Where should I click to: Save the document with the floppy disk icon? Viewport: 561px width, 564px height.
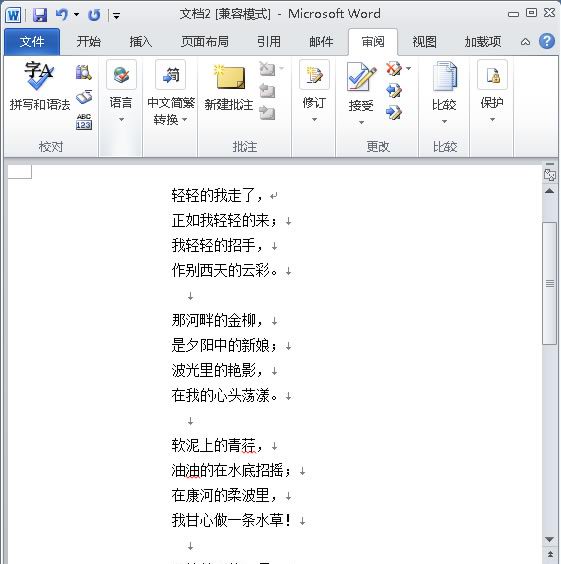click(x=40, y=15)
